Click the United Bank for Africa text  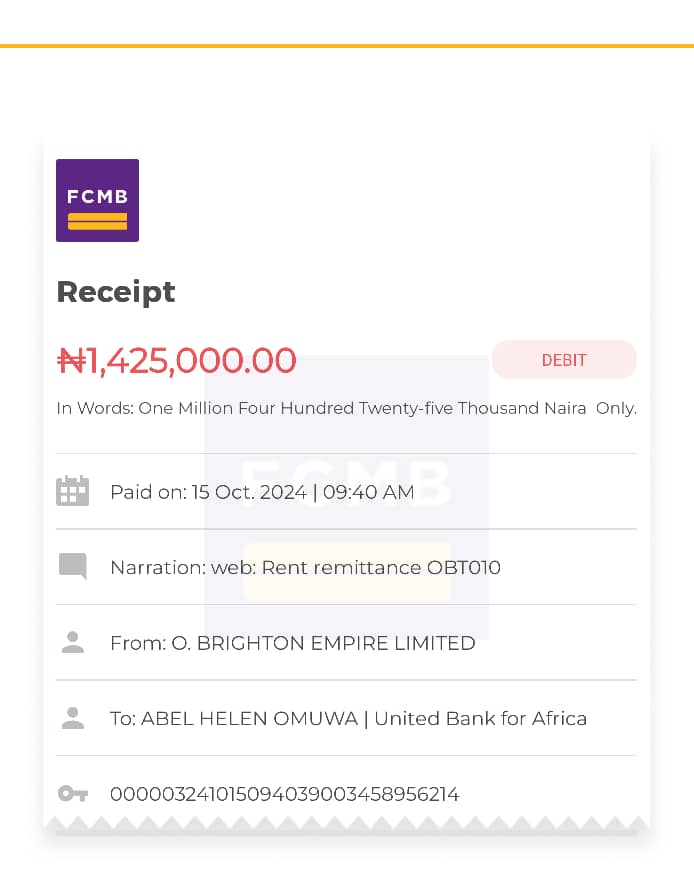[481, 718]
